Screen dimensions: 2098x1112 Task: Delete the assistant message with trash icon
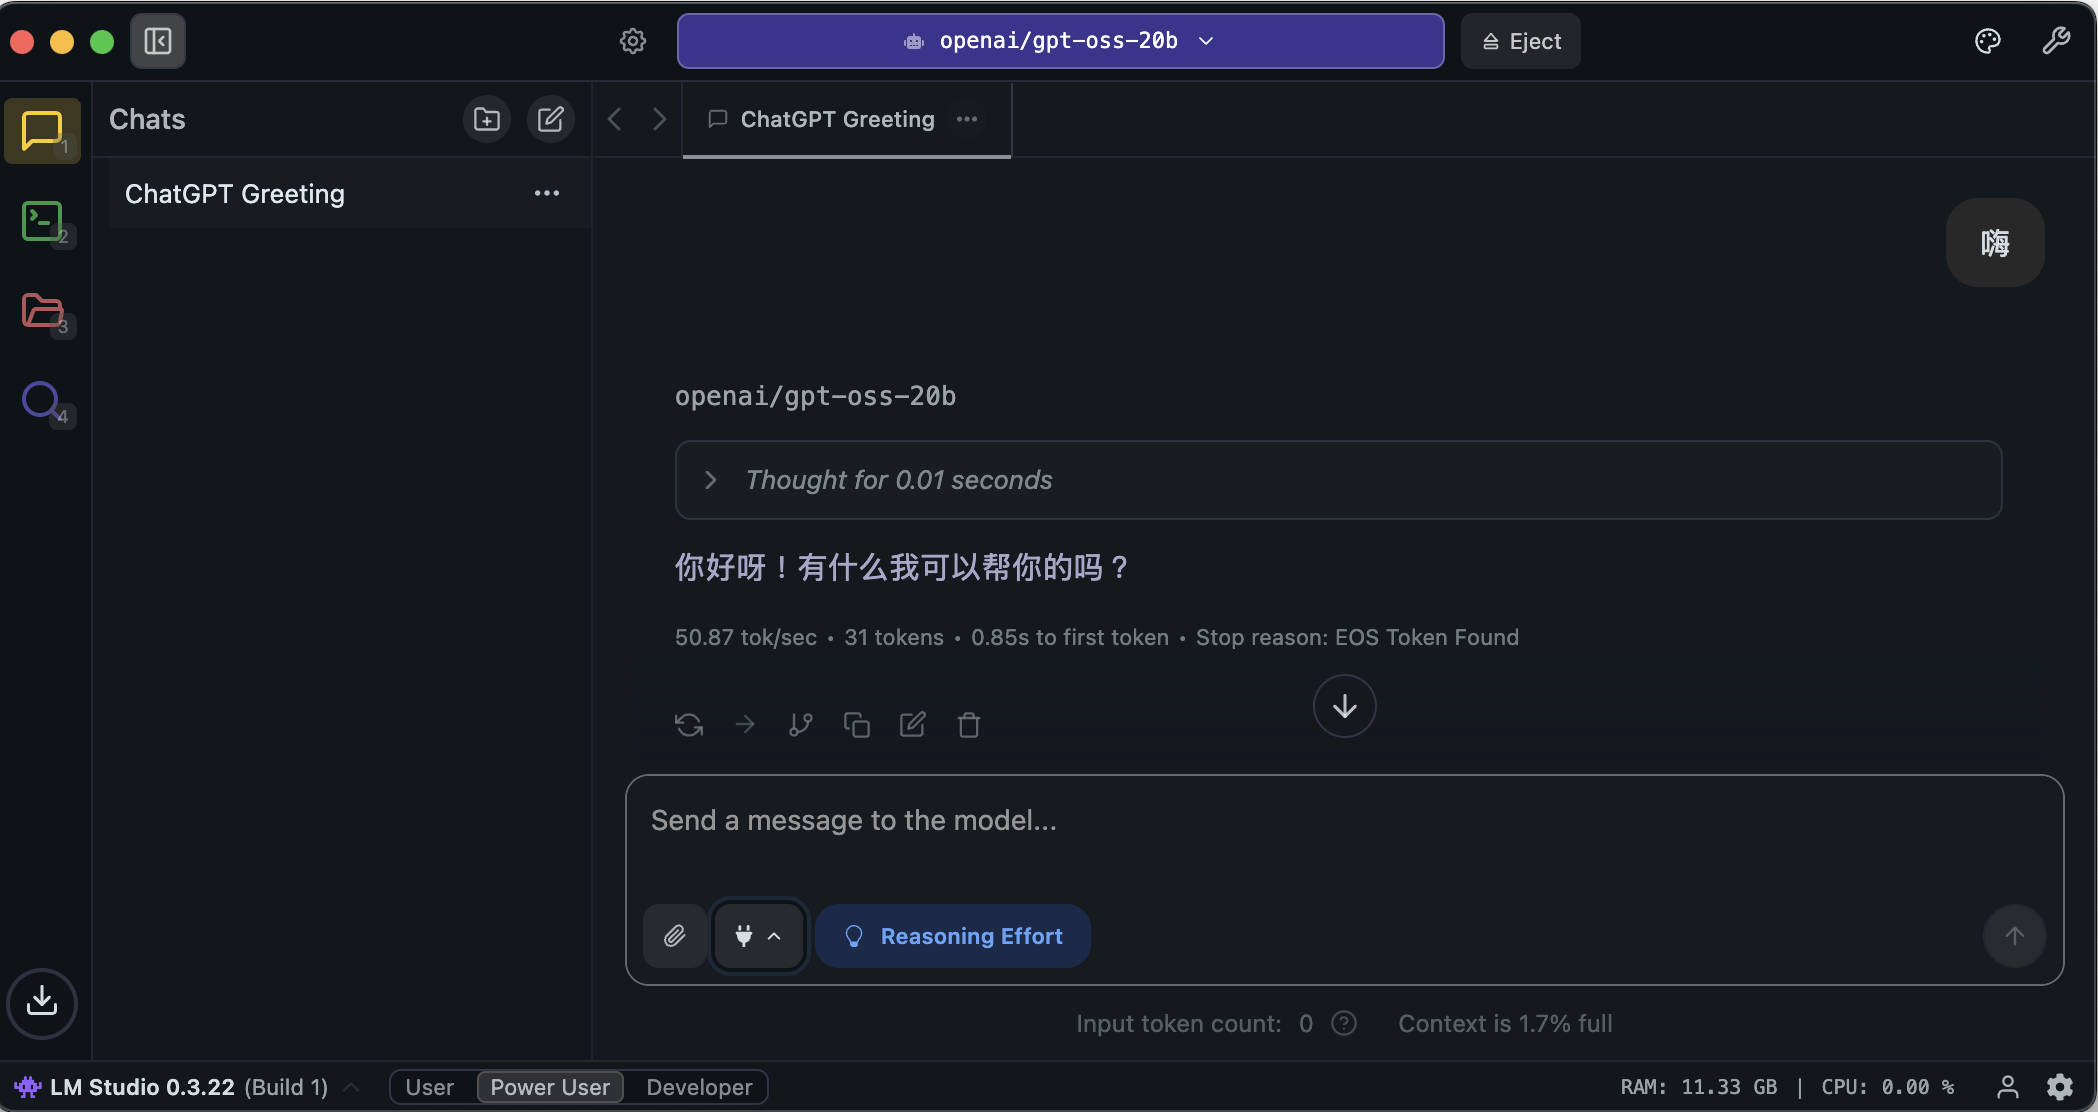pyautogui.click(x=968, y=724)
